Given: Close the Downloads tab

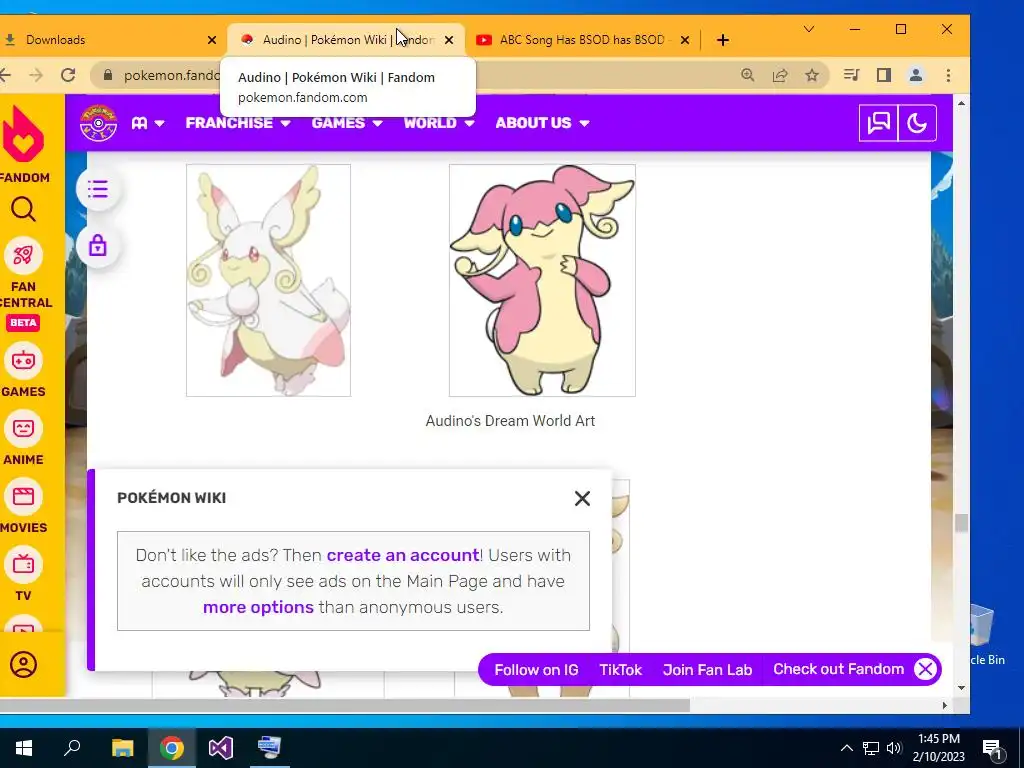Looking at the screenshot, I should coord(212,40).
